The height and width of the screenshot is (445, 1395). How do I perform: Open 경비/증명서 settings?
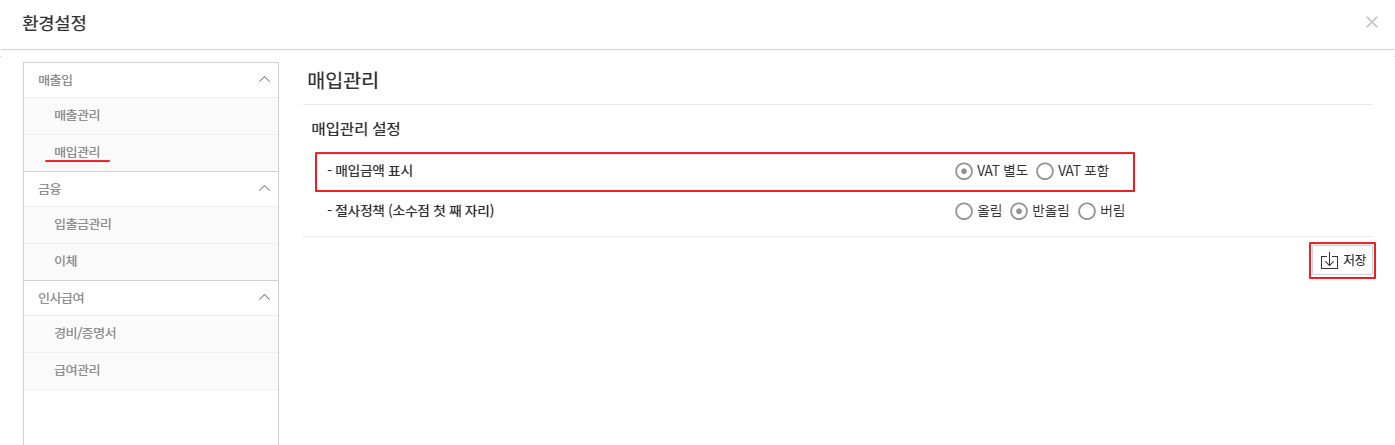85,333
